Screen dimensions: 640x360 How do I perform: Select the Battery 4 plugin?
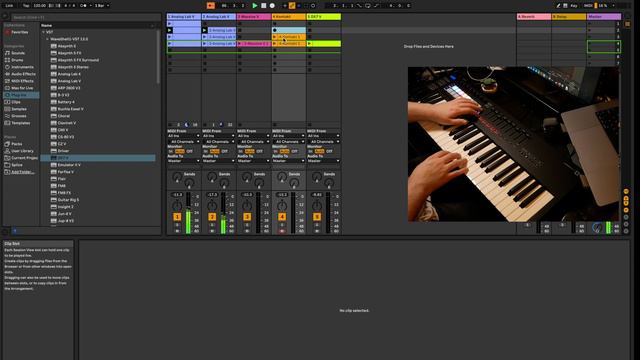66,102
